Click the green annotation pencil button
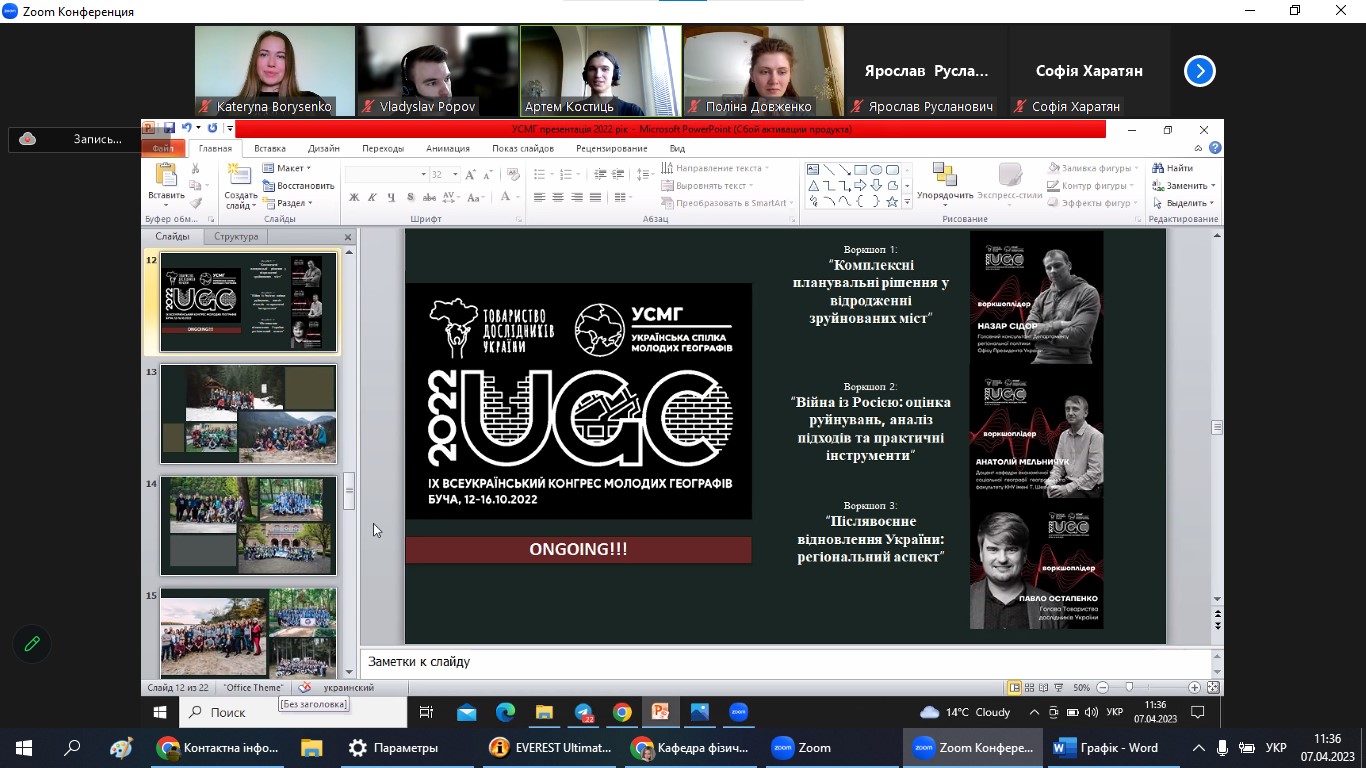The height and width of the screenshot is (768, 1366). (x=32, y=644)
